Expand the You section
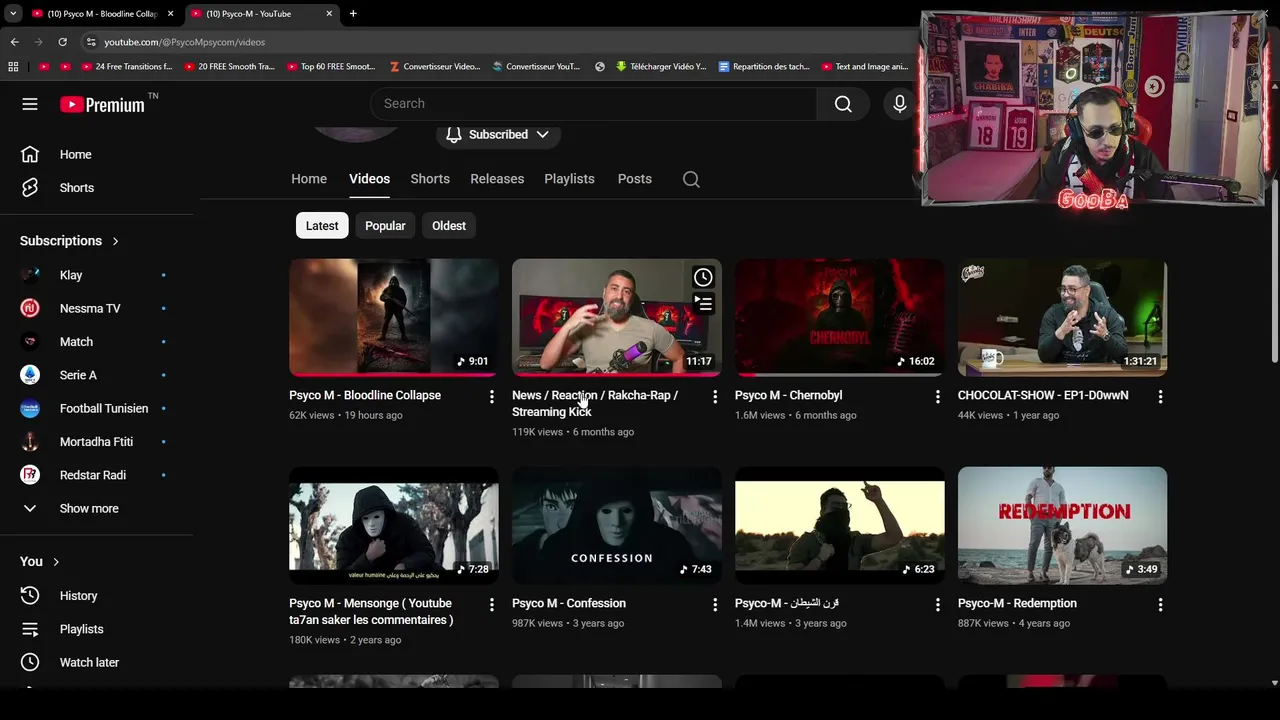Image resolution: width=1280 pixels, height=720 pixels. tap(40, 562)
